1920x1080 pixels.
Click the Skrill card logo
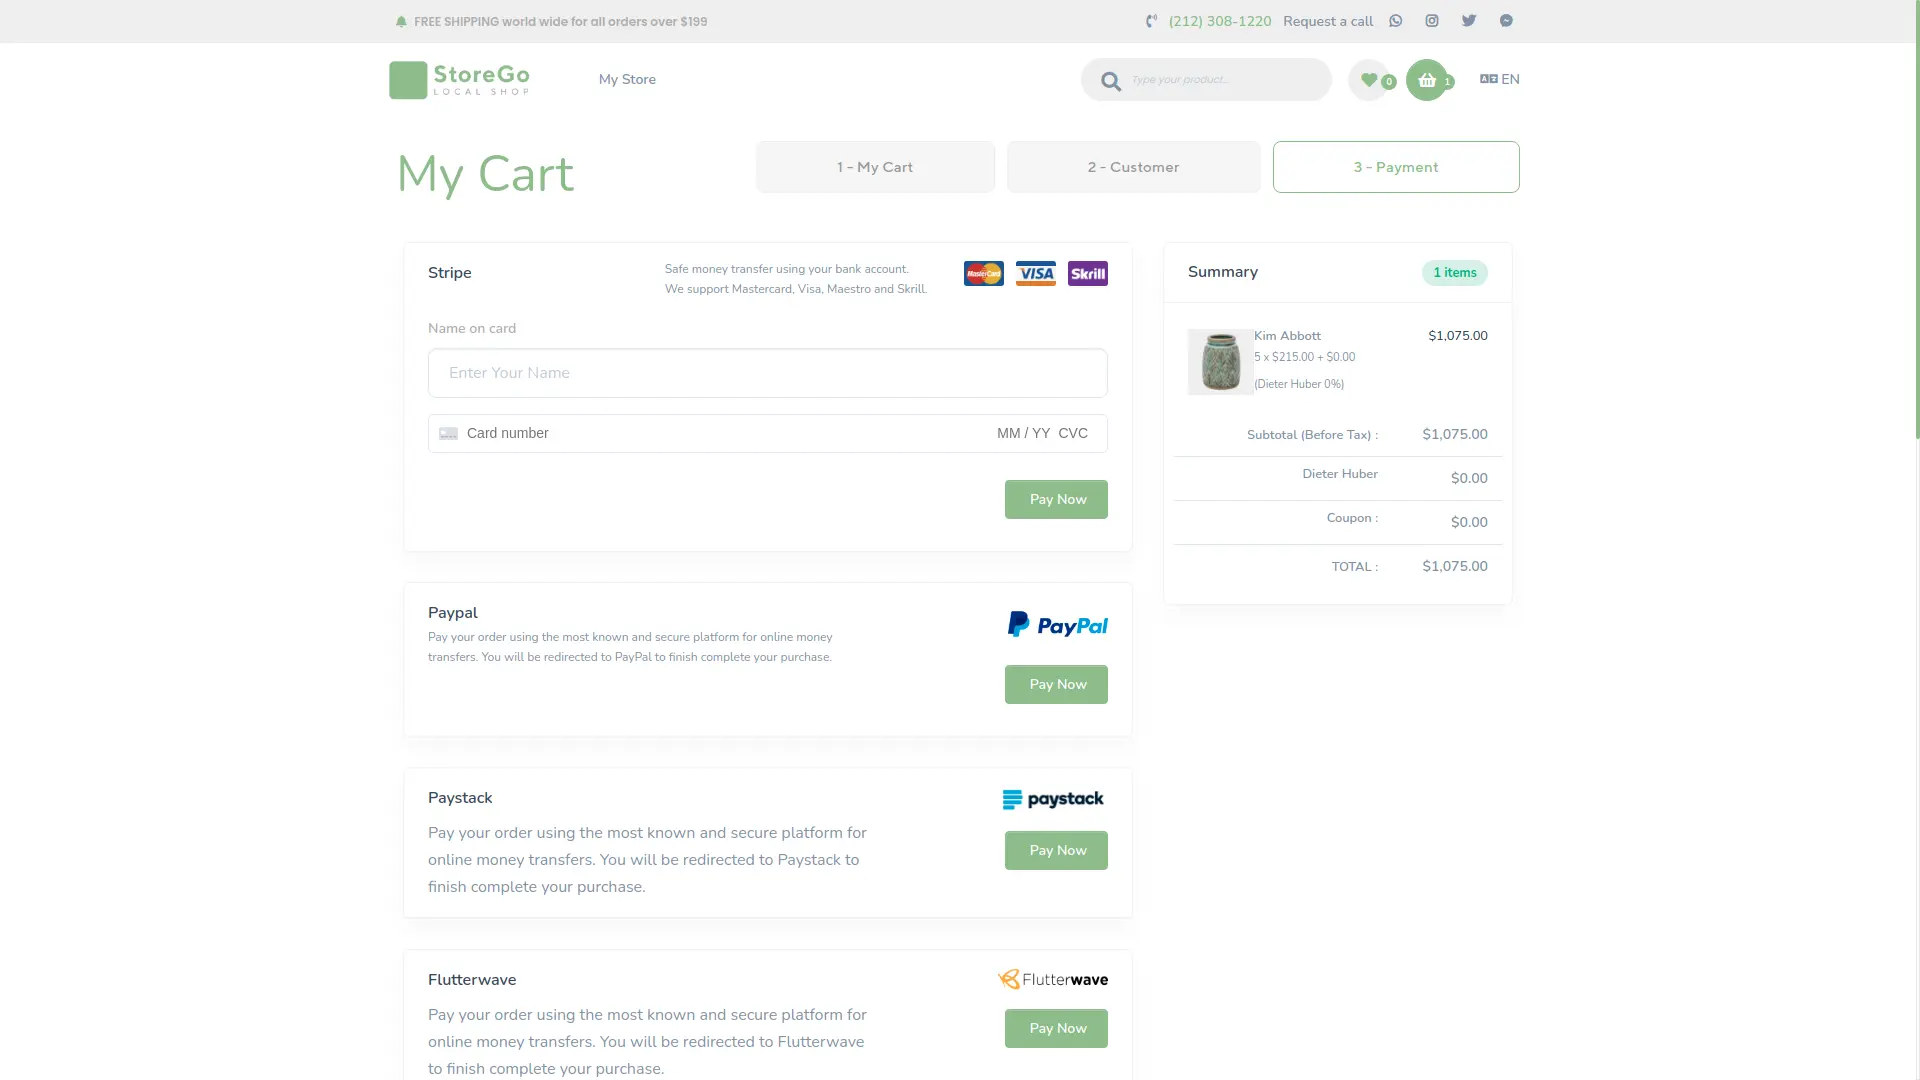click(1088, 273)
